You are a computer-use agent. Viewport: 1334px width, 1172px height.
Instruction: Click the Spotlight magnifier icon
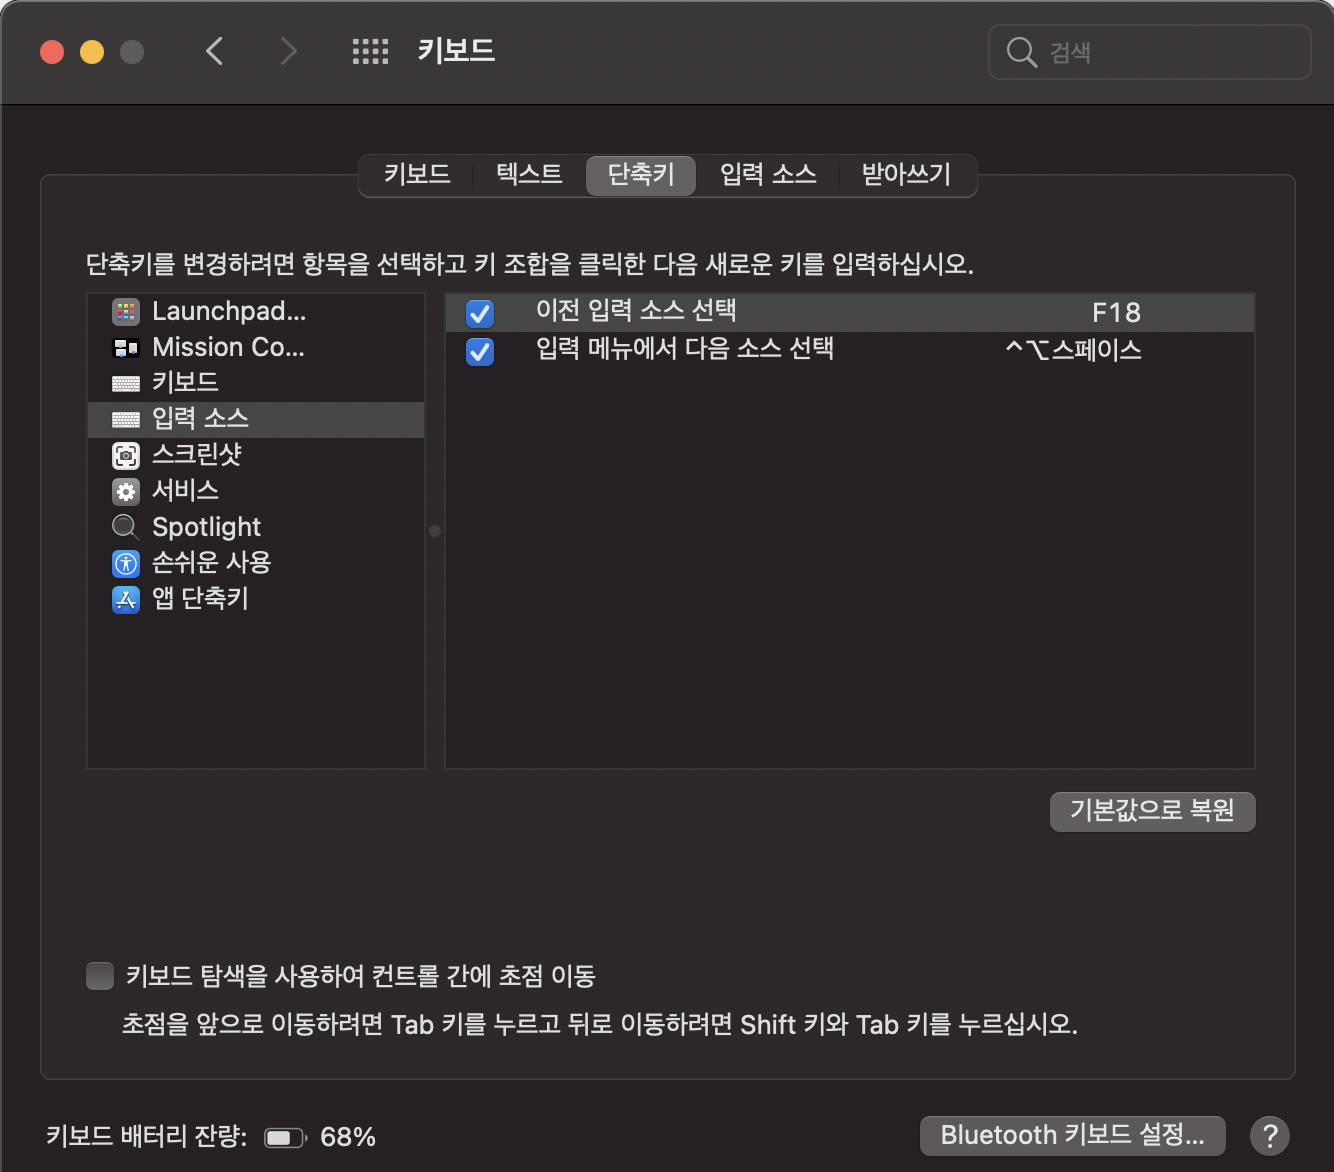coord(126,527)
